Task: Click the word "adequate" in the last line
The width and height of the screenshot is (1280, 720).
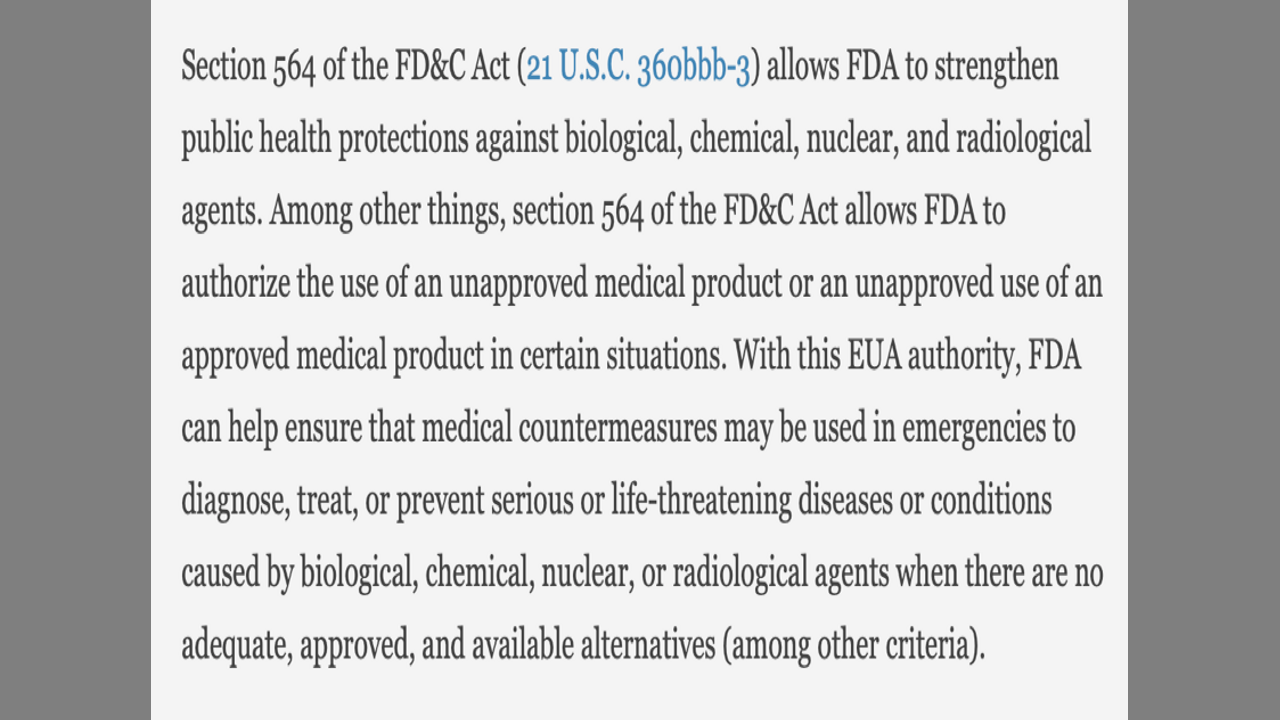Action: point(235,646)
